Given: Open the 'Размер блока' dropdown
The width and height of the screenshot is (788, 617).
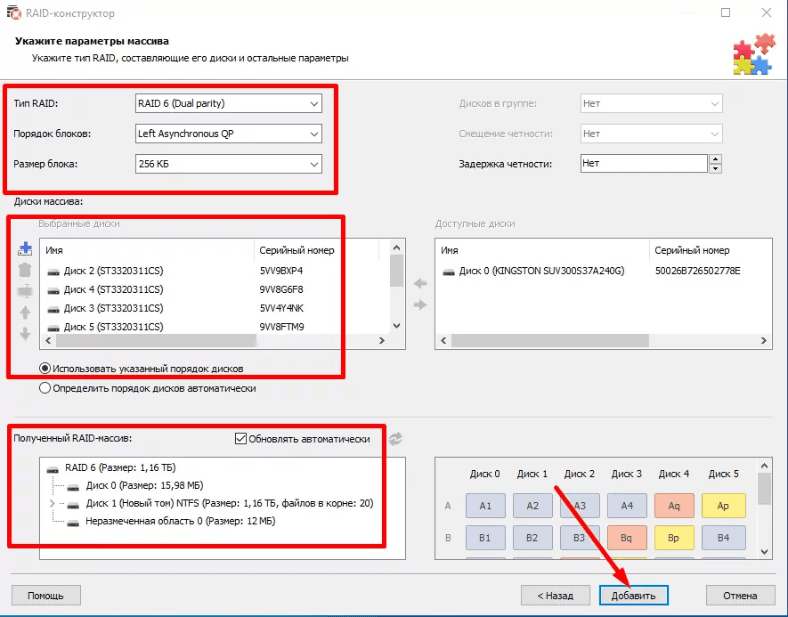Looking at the screenshot, I should click(228, 164).
